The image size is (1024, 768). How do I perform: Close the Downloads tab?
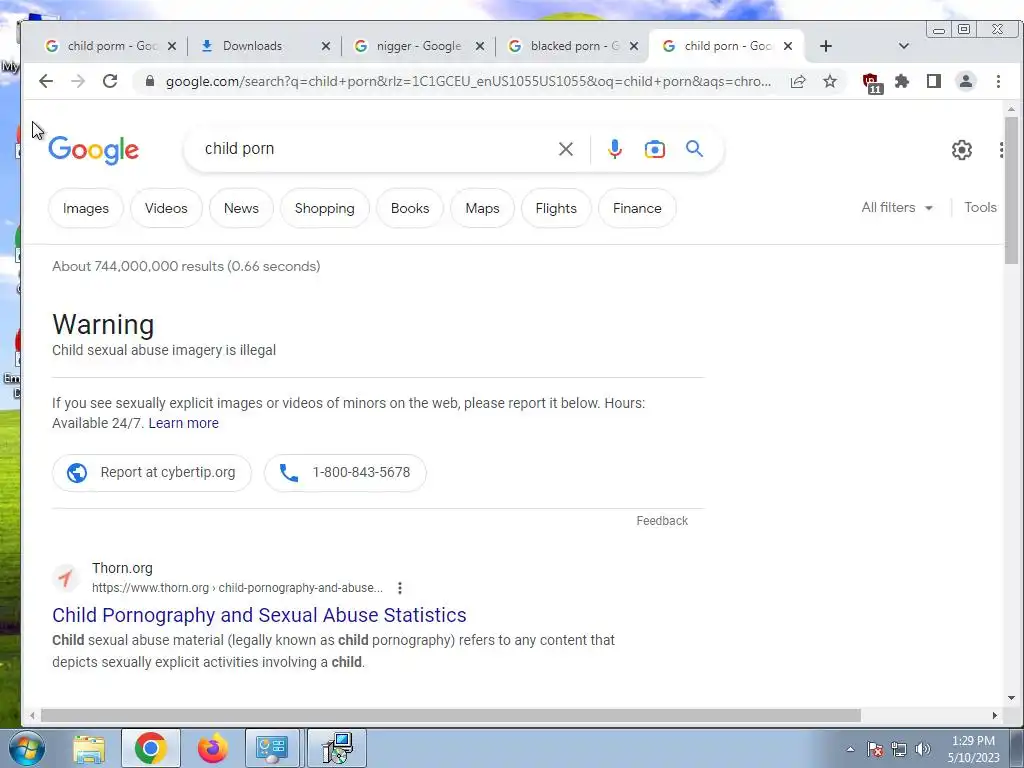[326, 46]
